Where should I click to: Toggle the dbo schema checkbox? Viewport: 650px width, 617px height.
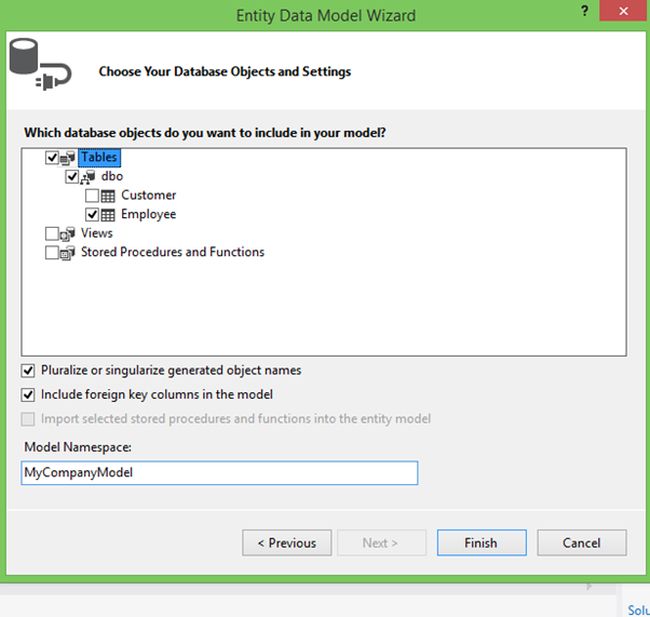coord(72,177)
